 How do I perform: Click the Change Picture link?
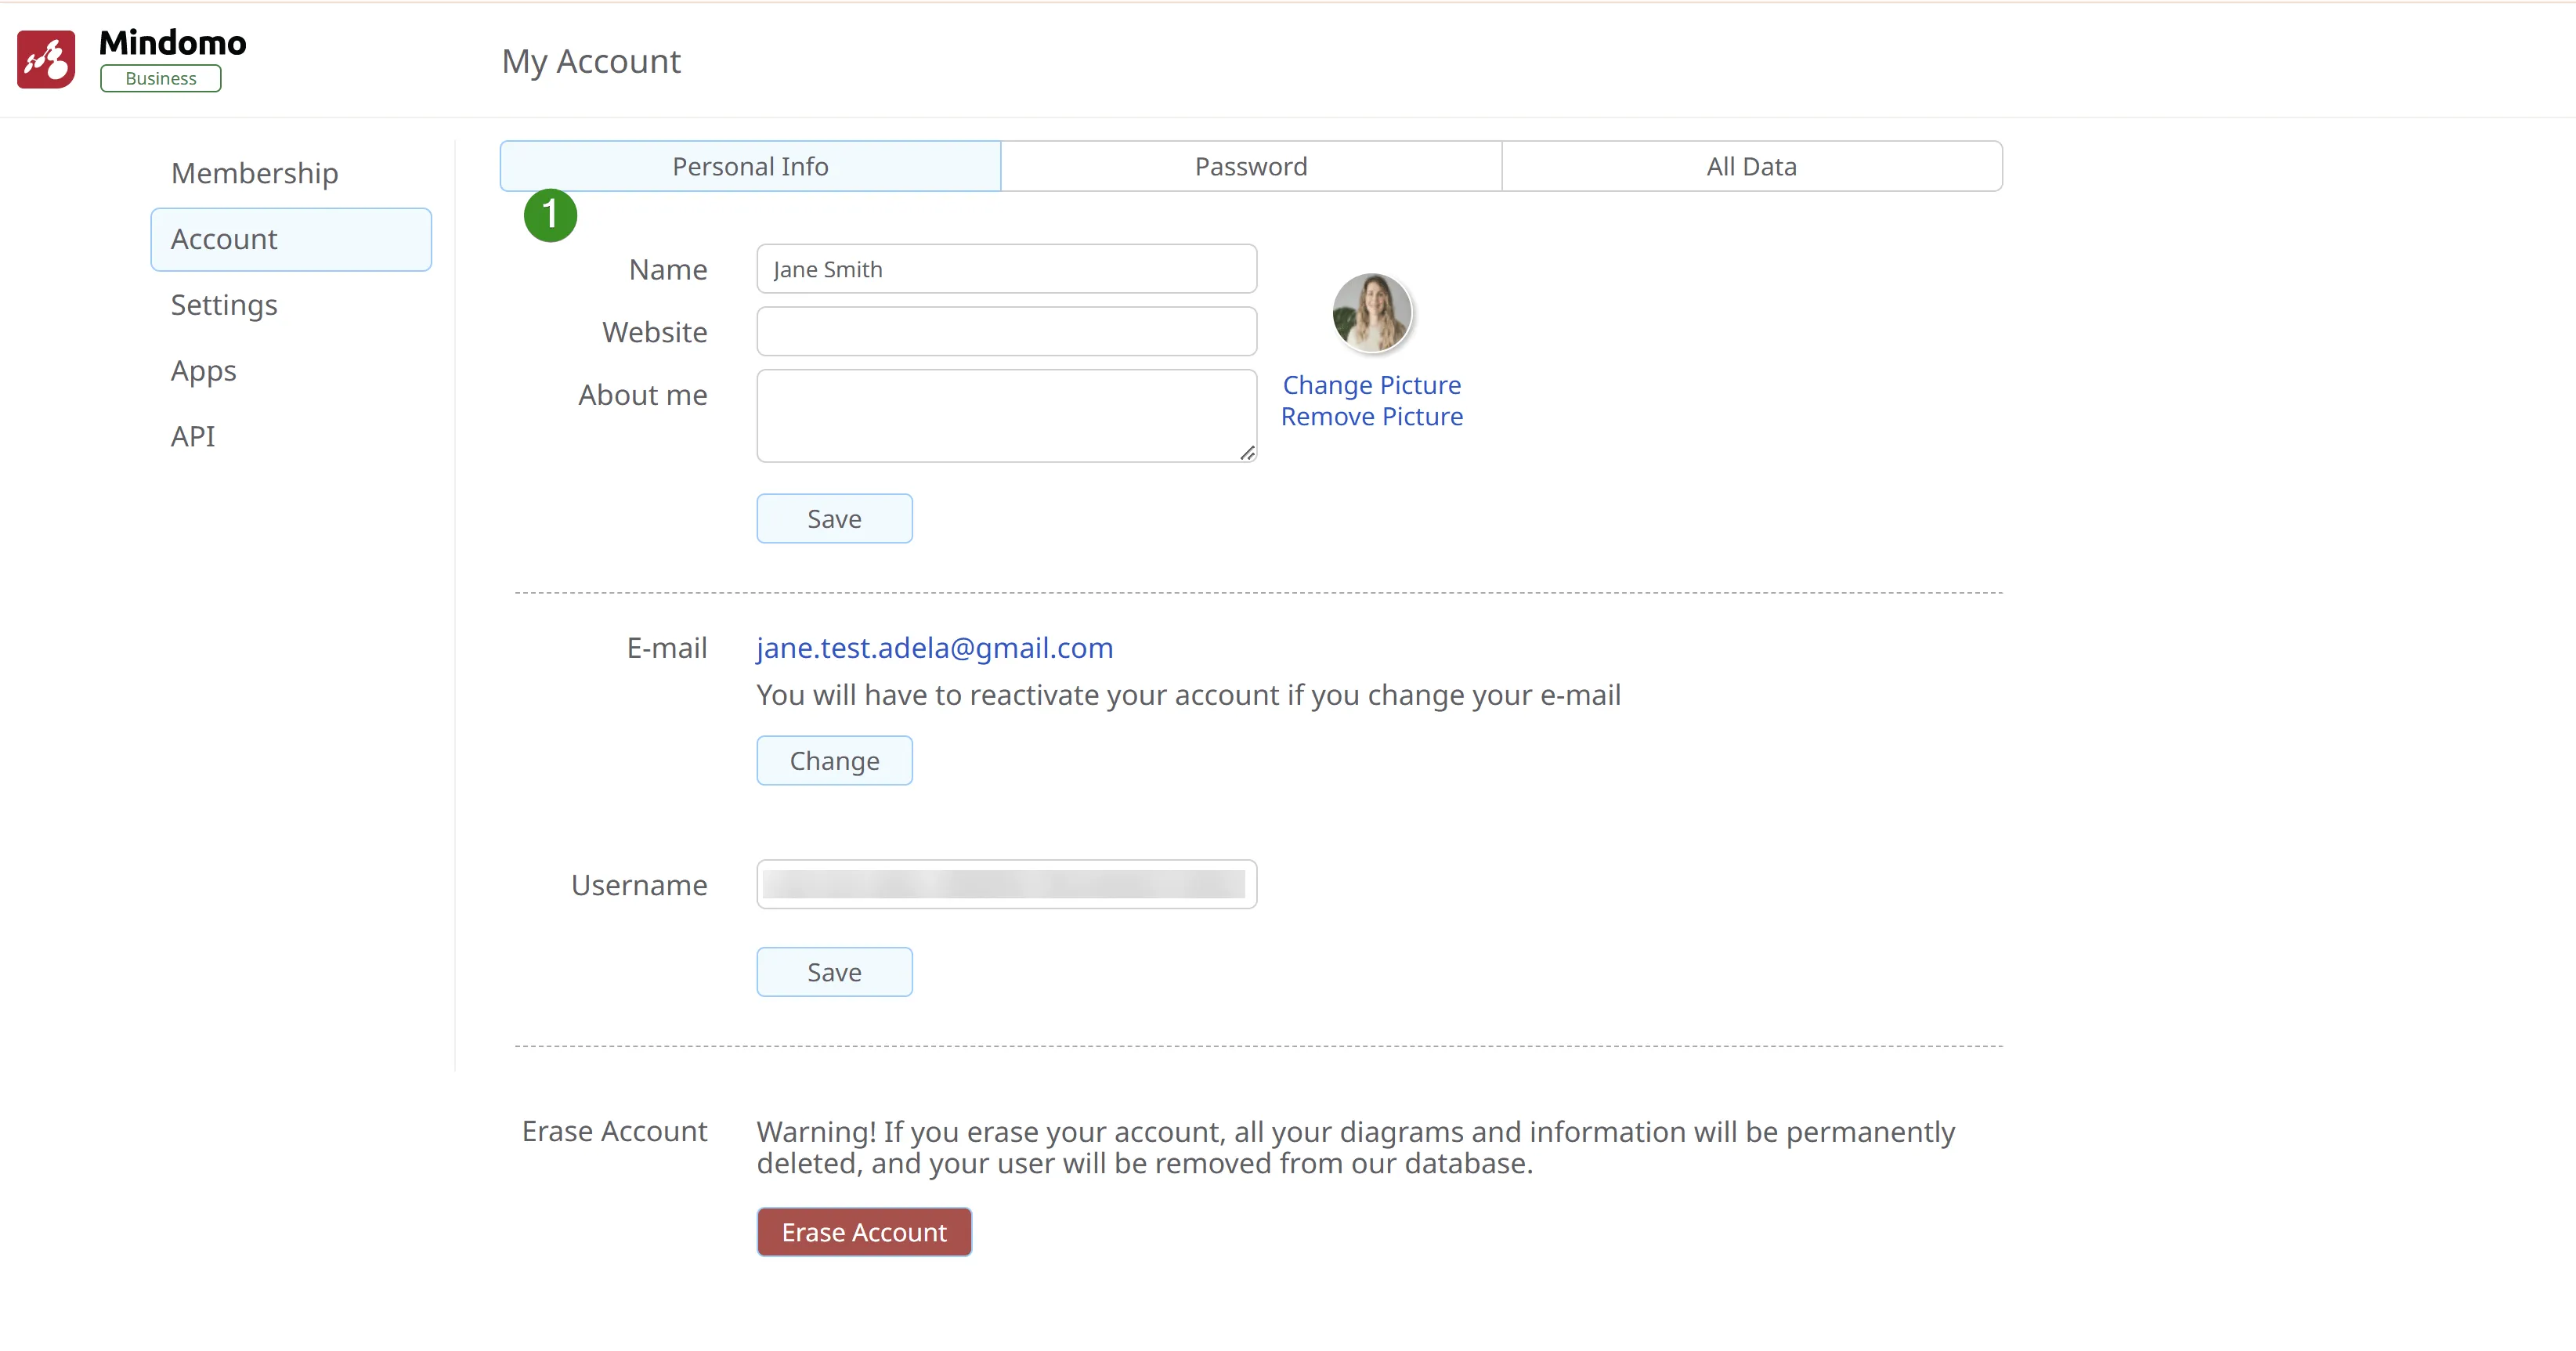pyautogui.click(x=1371, y=385)
